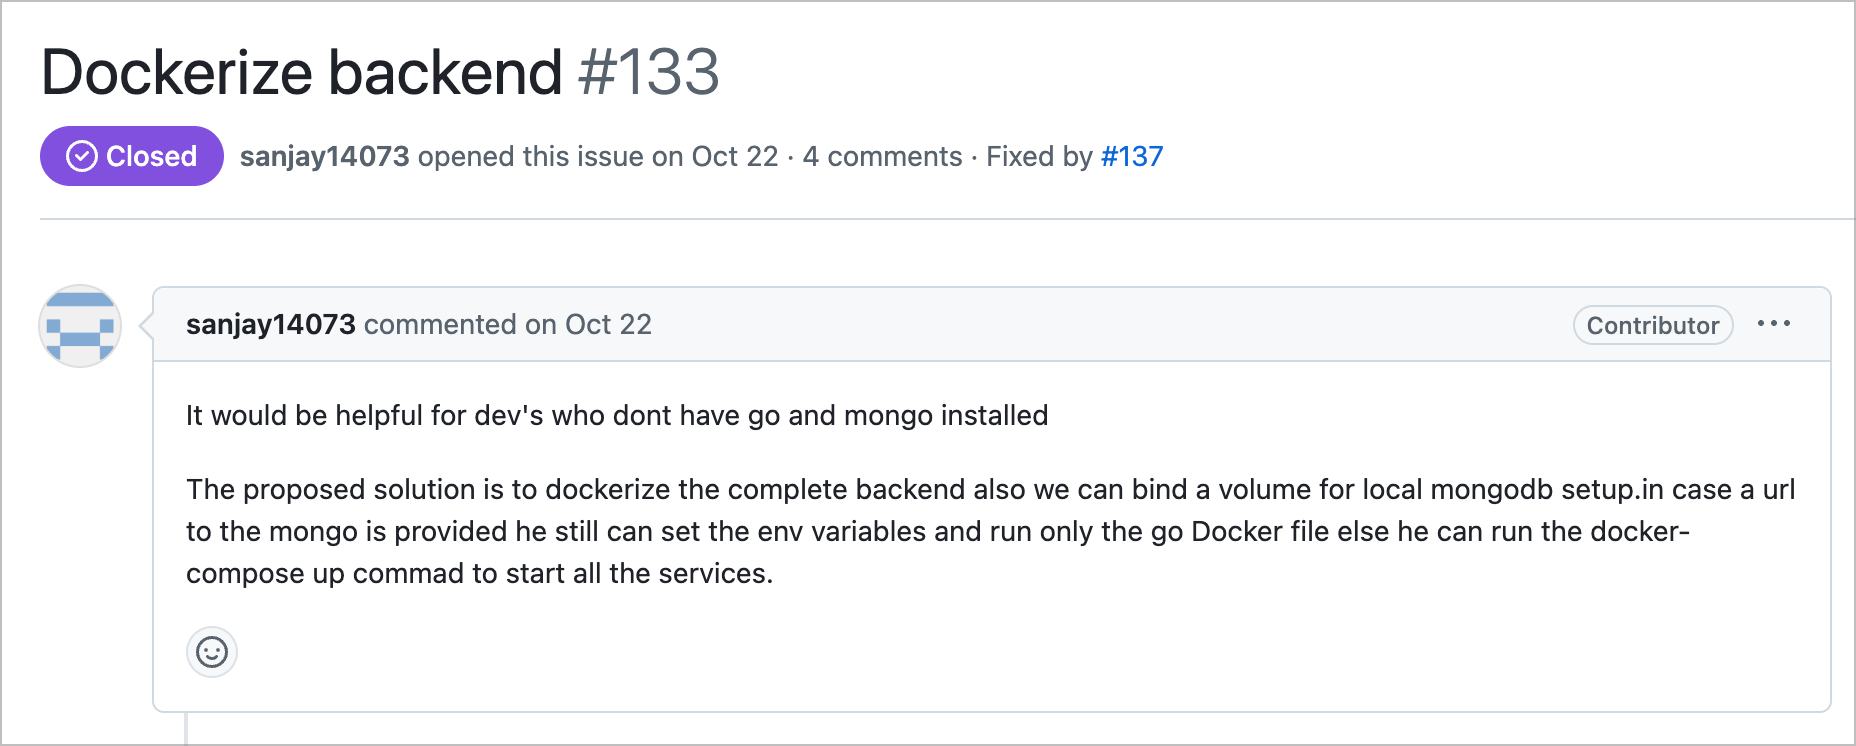The height and width of the screenshot is (746, 1856).
Task: Click the timeline connector line below comment
Action: [186, 728]
